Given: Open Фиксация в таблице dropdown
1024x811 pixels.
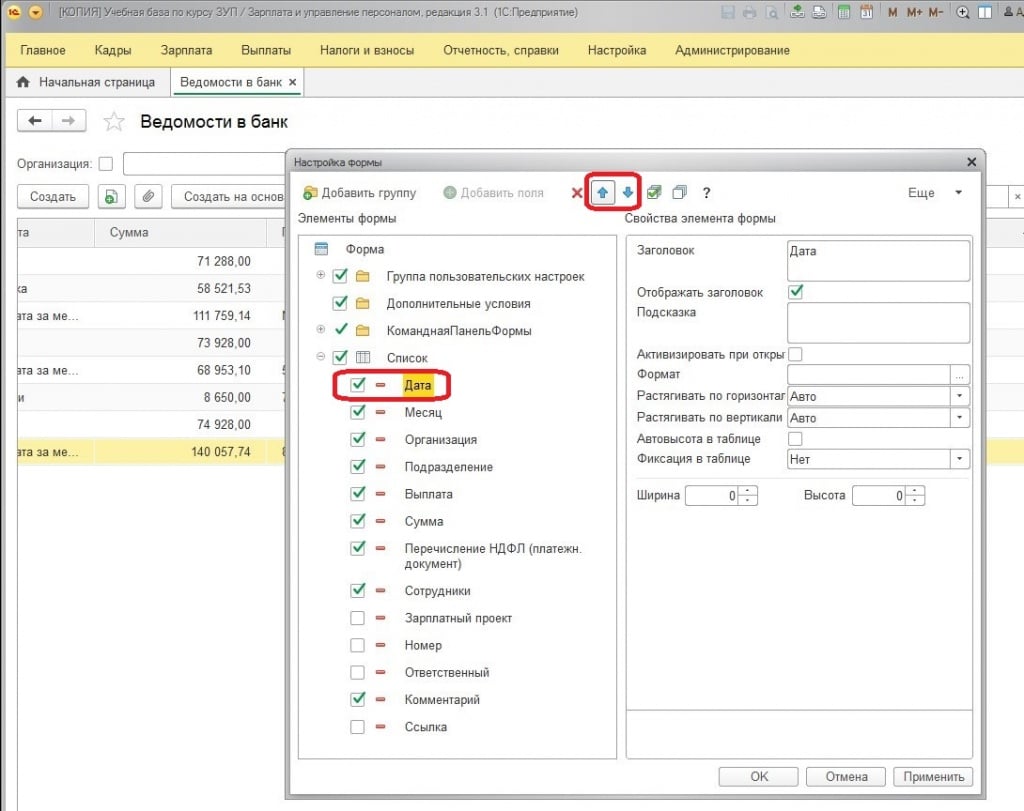Looking at the screenshot, I should pyautogui.click(x=960, y=459).
